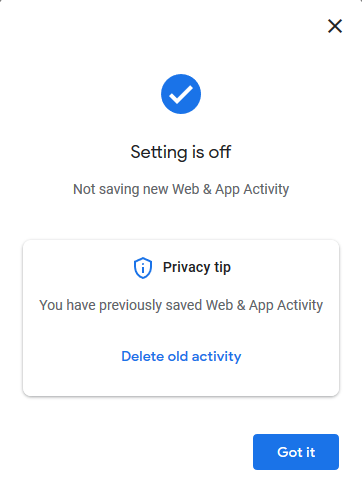Click the blue checkmark circle icon

pos(181,94)
